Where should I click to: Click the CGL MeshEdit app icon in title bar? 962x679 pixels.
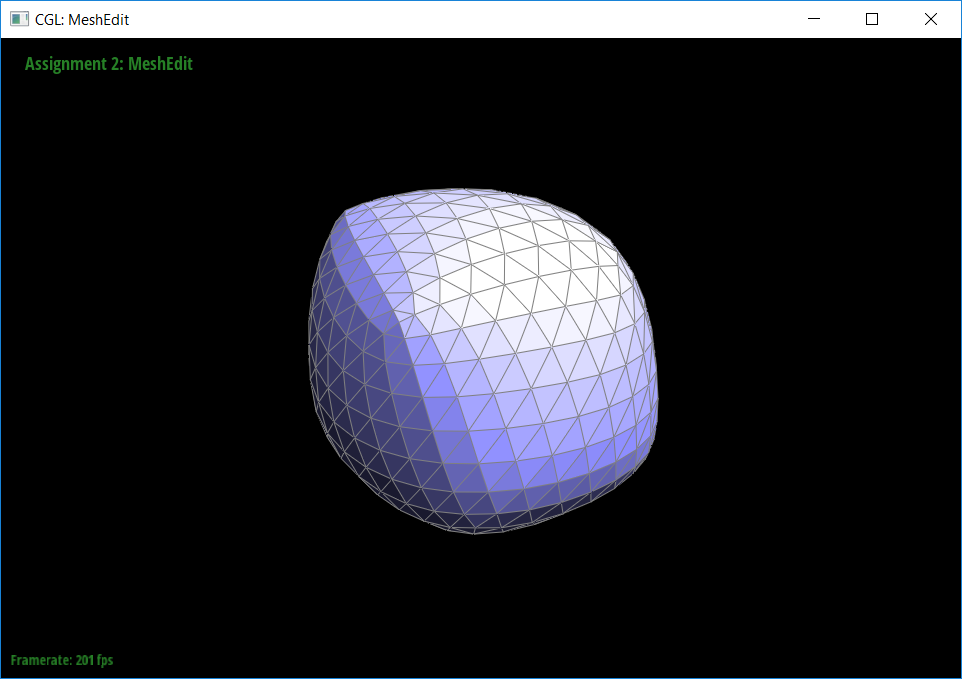pos(19,19)
